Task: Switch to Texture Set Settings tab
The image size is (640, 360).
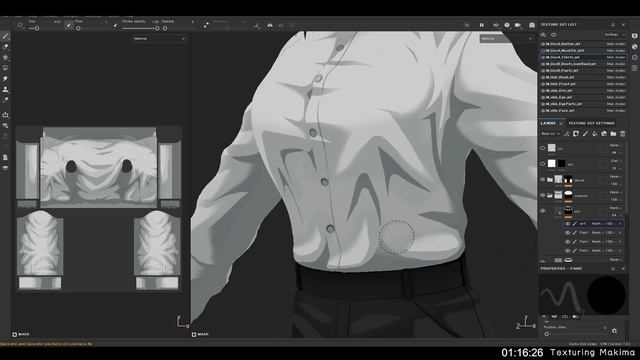Action: 591,123
